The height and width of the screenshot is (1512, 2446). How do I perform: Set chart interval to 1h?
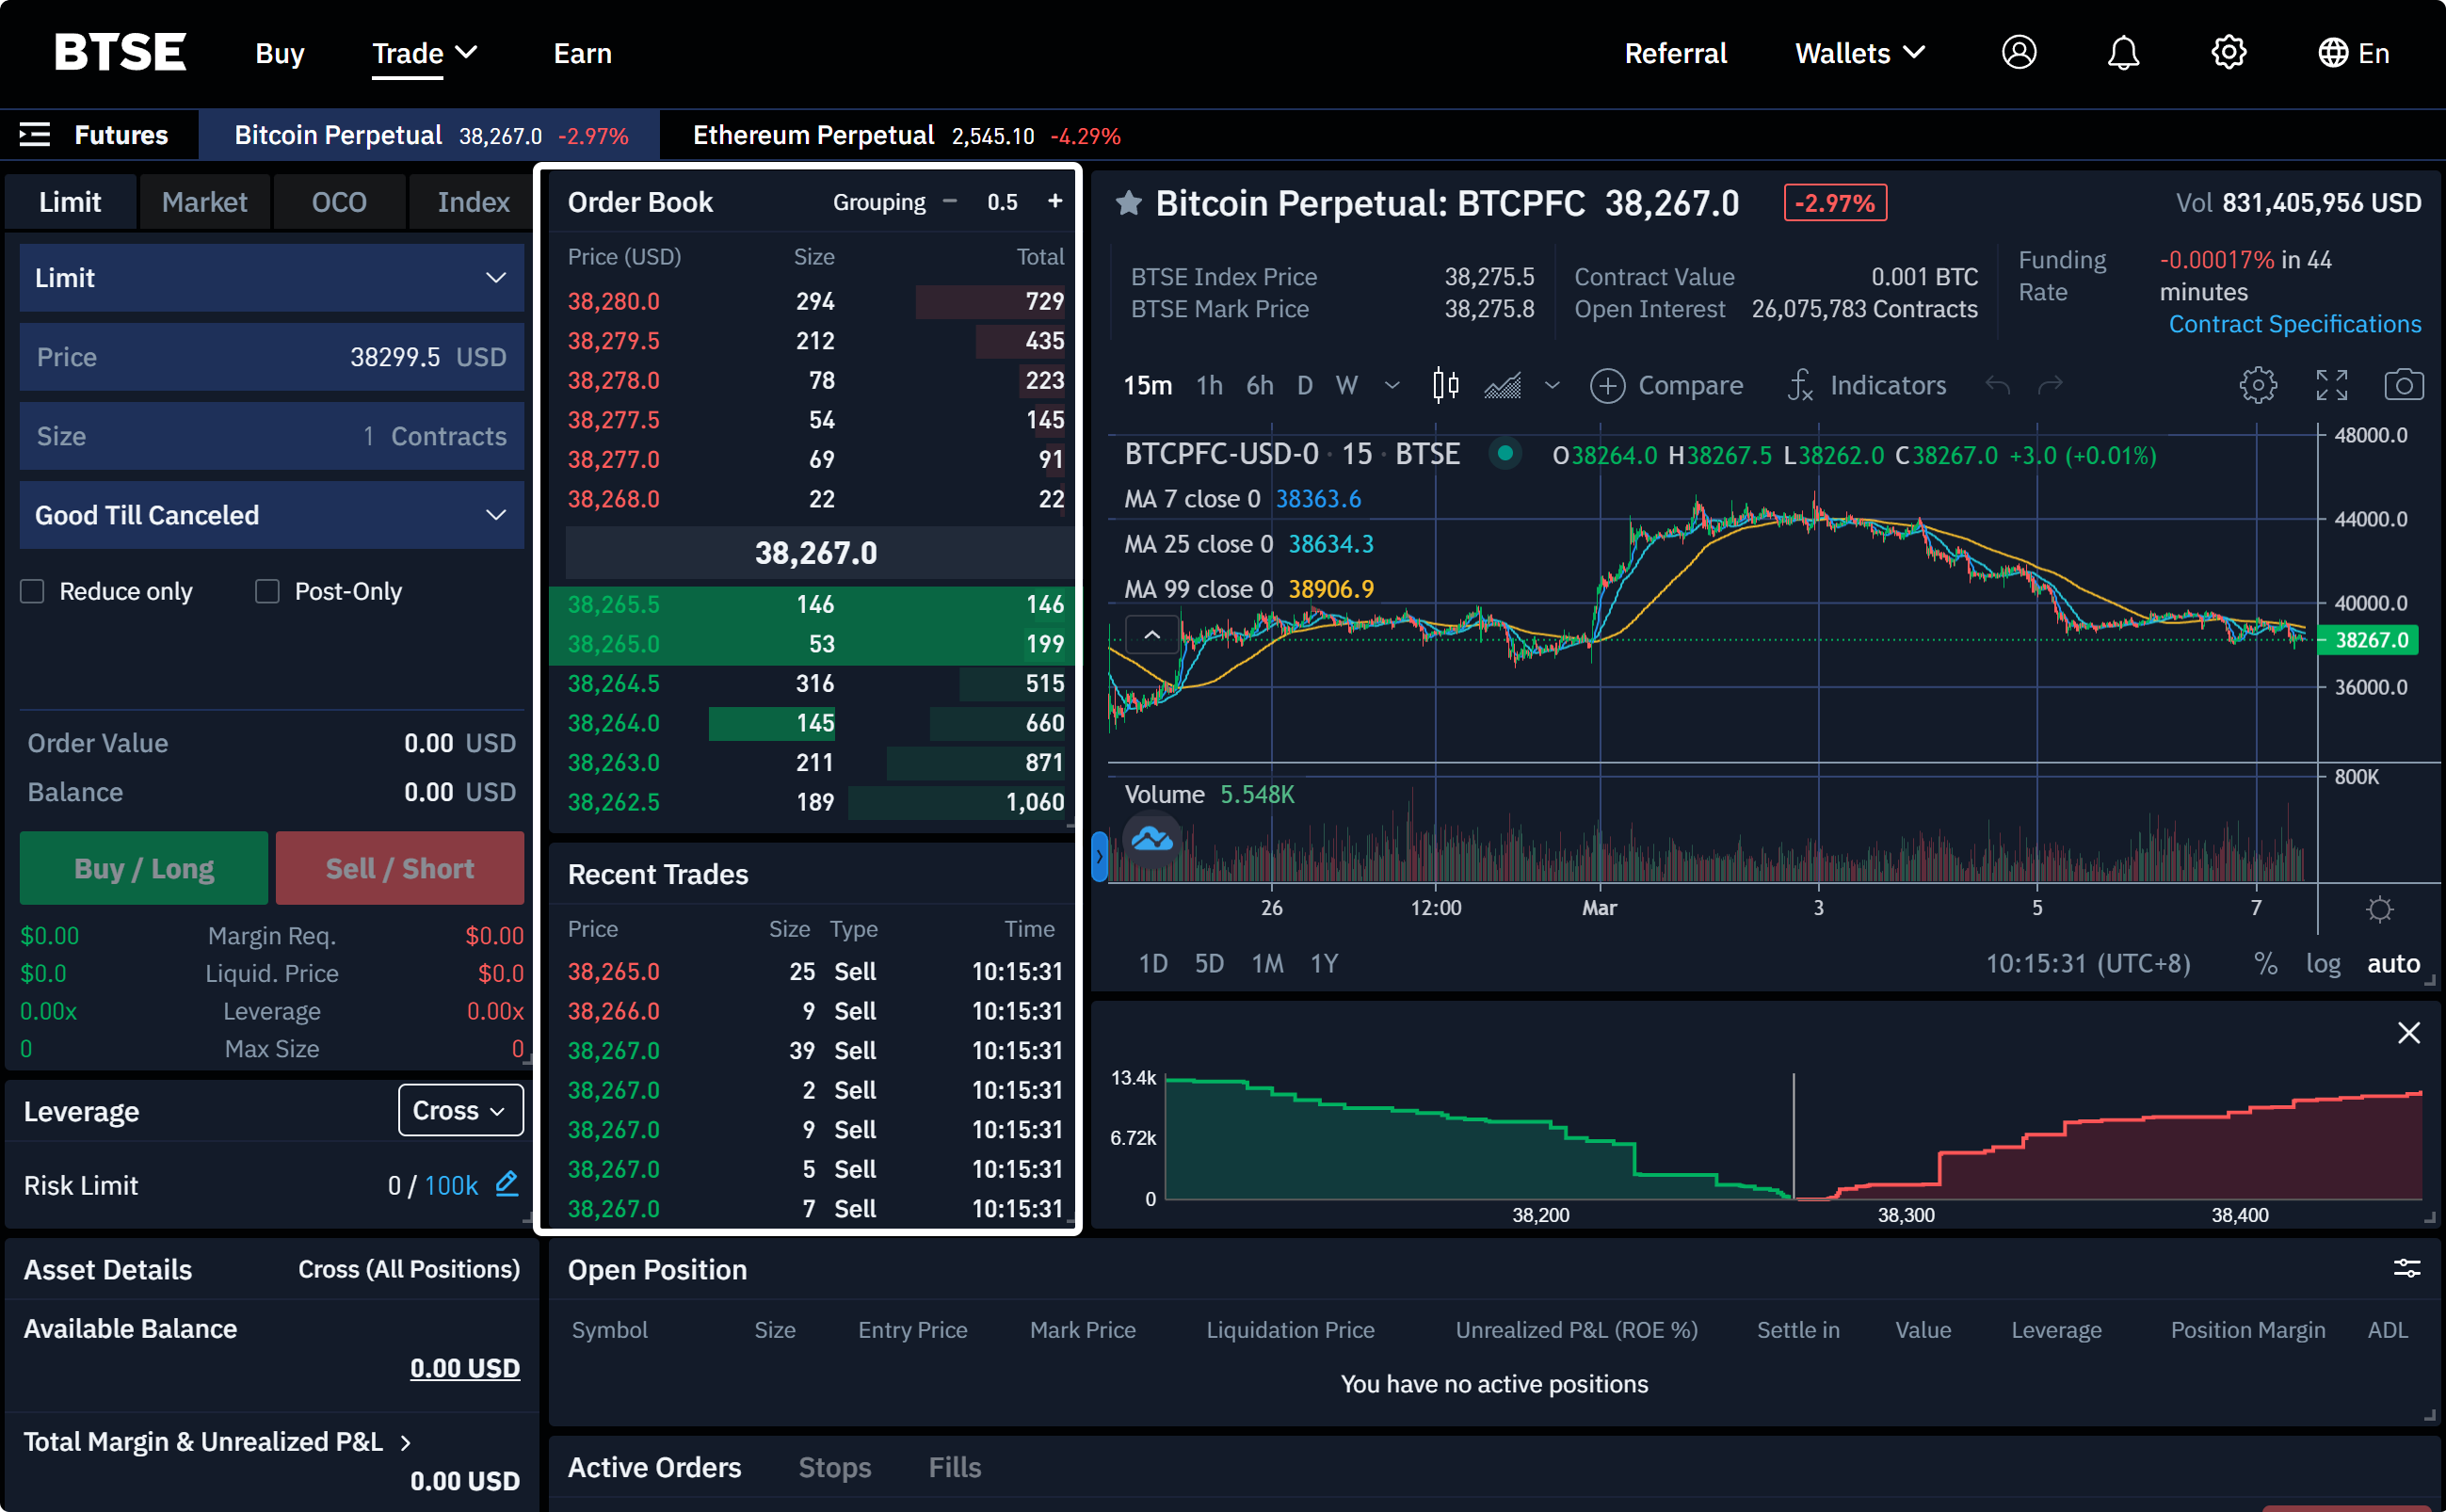pyautogui.click(x=1209, y=385)
